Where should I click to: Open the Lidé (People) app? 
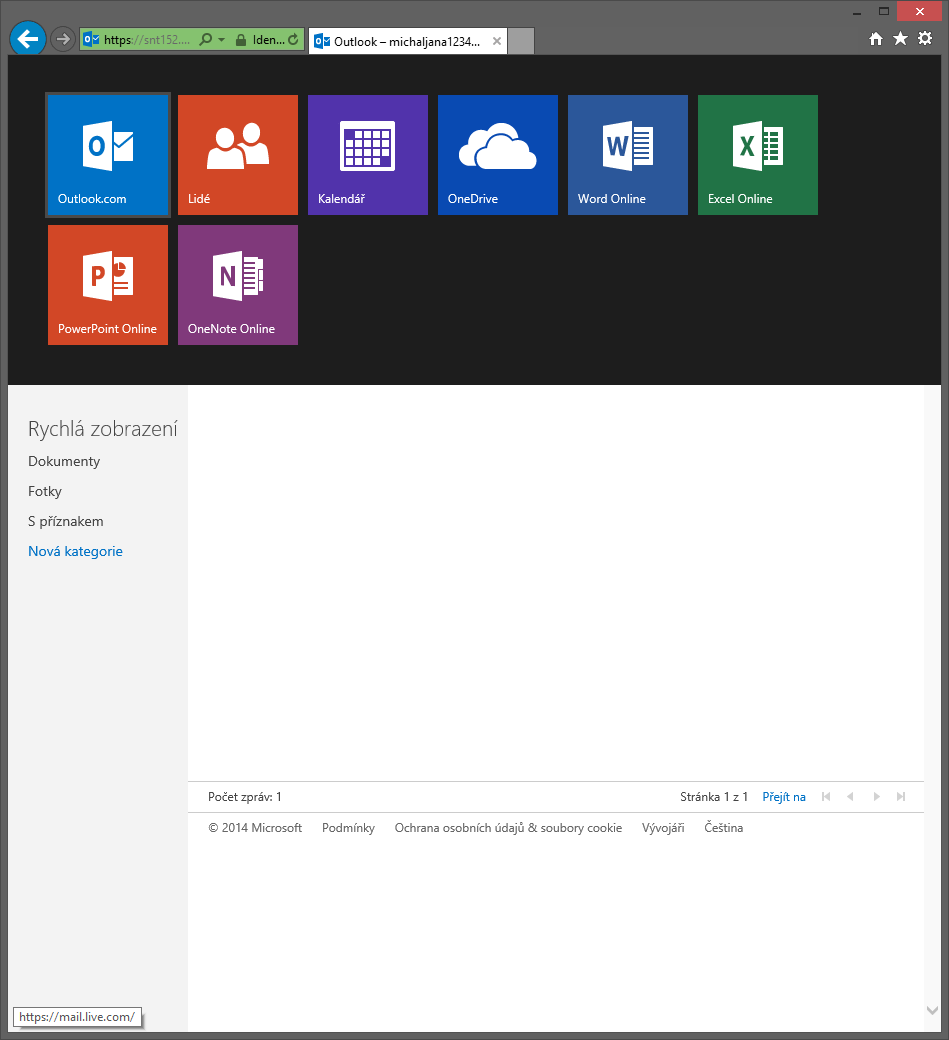pyautogui.click(x=237, y=155)
